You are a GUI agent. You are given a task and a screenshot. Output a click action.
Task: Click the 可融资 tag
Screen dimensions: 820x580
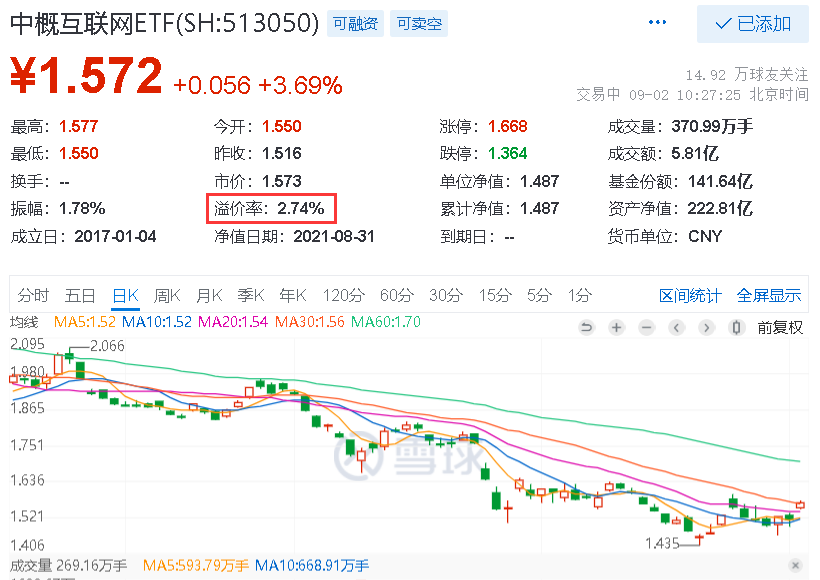(356, 24)
